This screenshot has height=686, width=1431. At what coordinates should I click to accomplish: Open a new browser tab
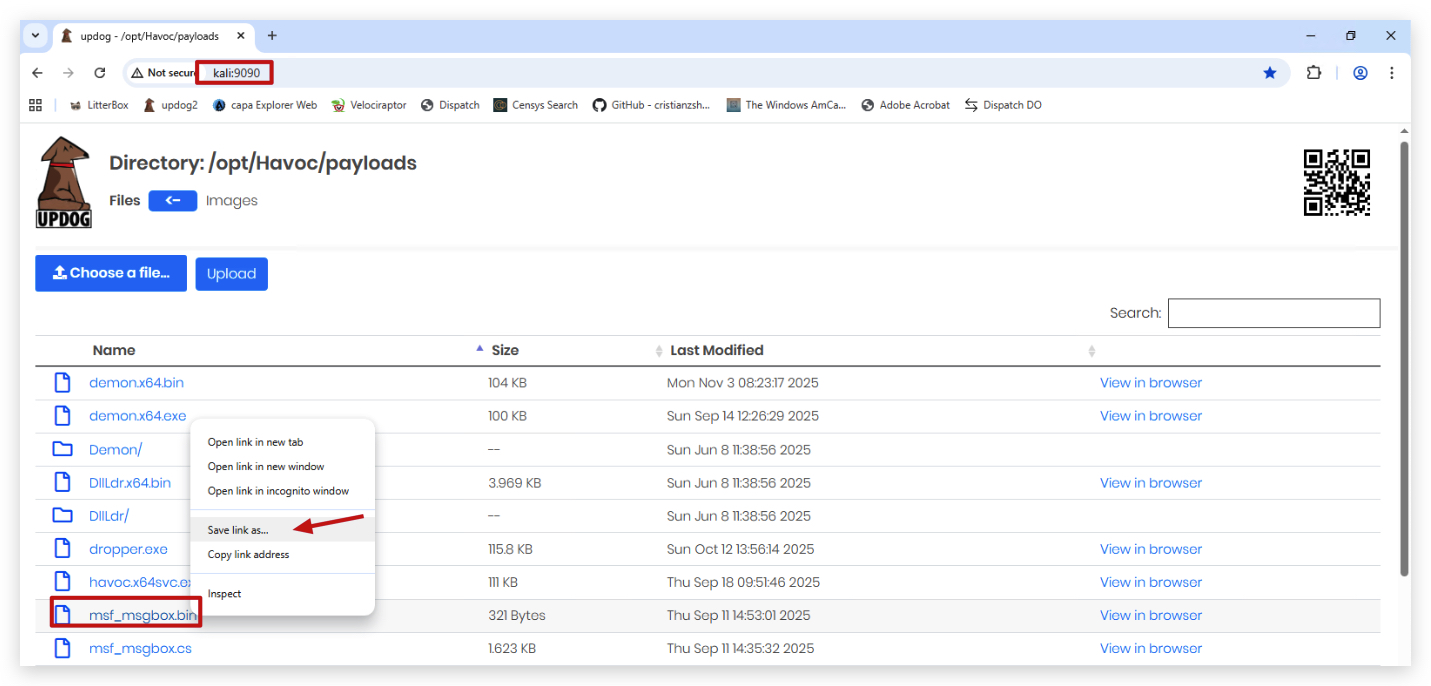[272, 36]
